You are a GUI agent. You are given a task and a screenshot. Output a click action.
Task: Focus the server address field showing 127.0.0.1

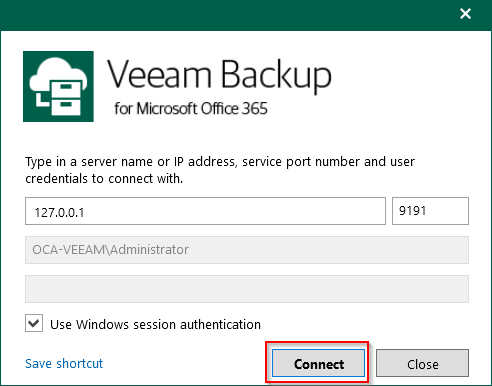(205, 211)
